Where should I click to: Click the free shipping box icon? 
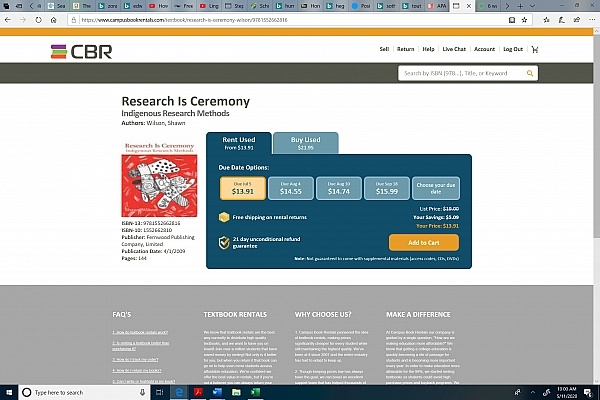[224, 215]
